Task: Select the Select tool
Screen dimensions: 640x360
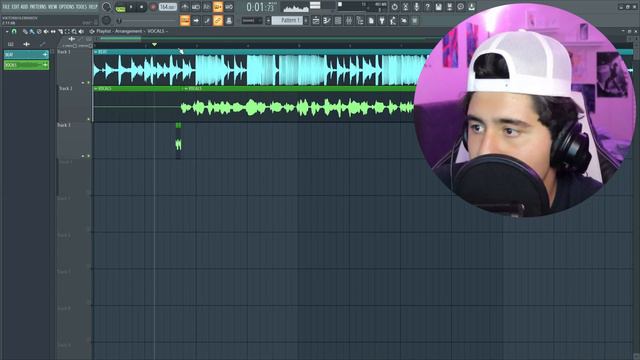Action: pos(67,31)
